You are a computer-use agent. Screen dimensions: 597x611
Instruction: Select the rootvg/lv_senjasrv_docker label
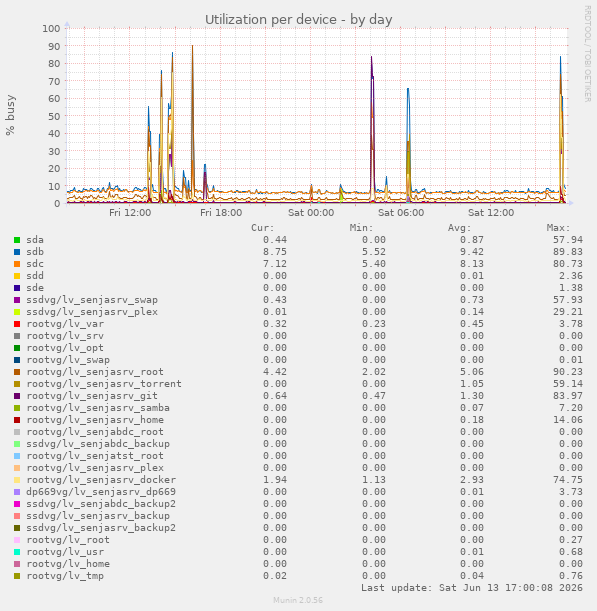pyautogui.click(x=101, y=480)
